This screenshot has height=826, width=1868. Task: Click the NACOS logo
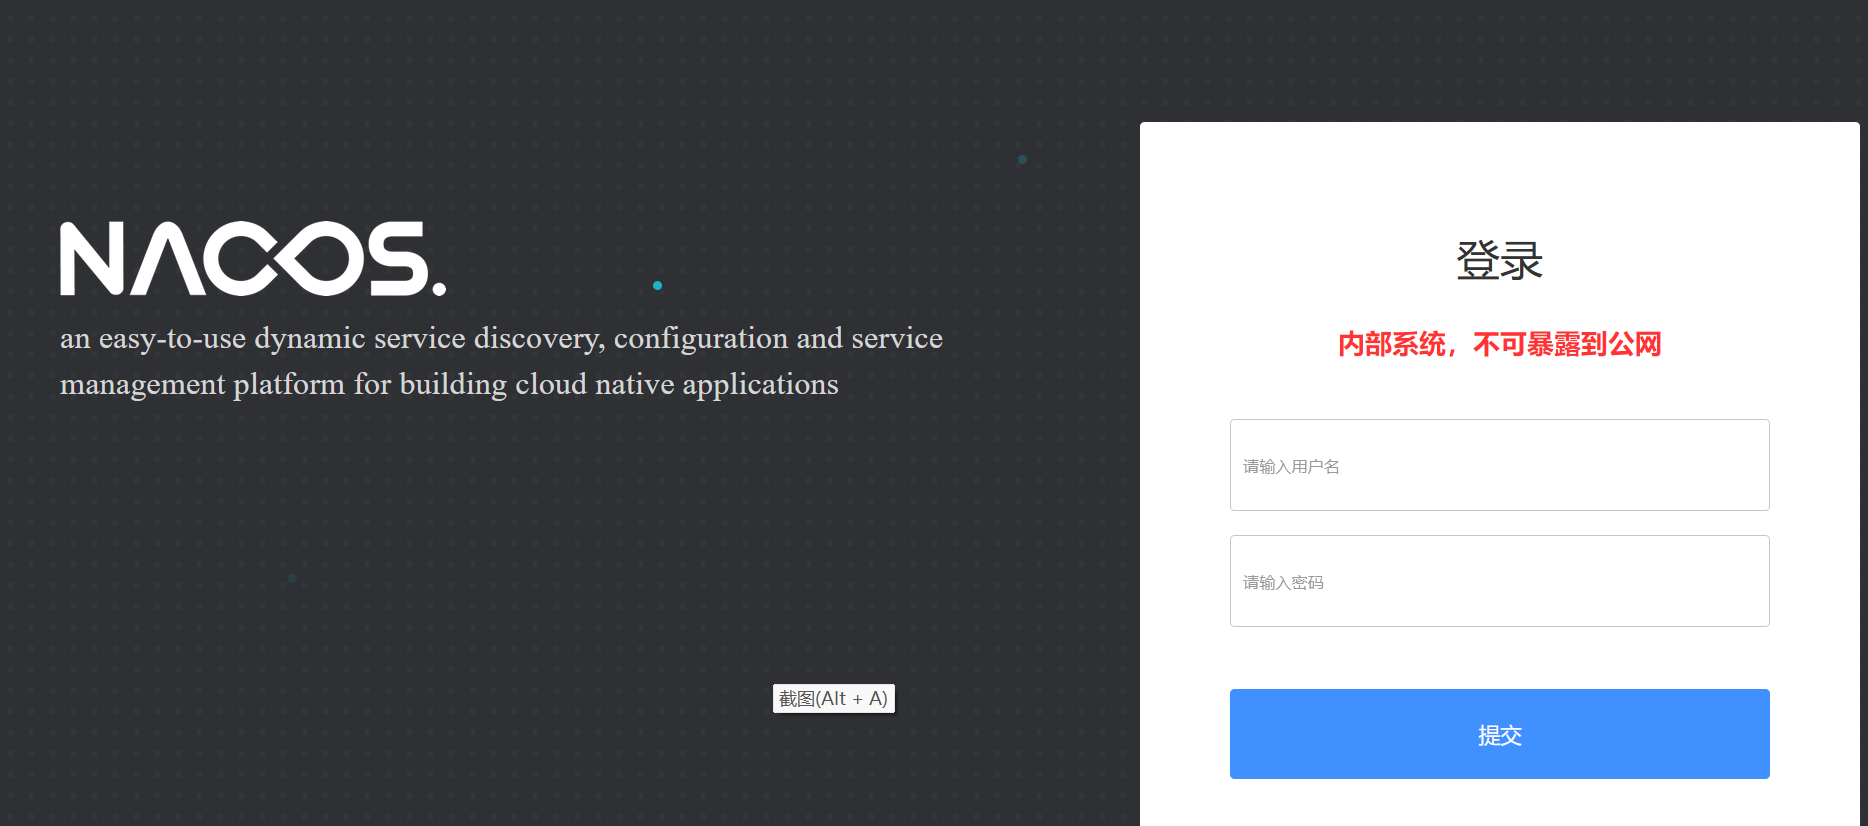[253, 259]
